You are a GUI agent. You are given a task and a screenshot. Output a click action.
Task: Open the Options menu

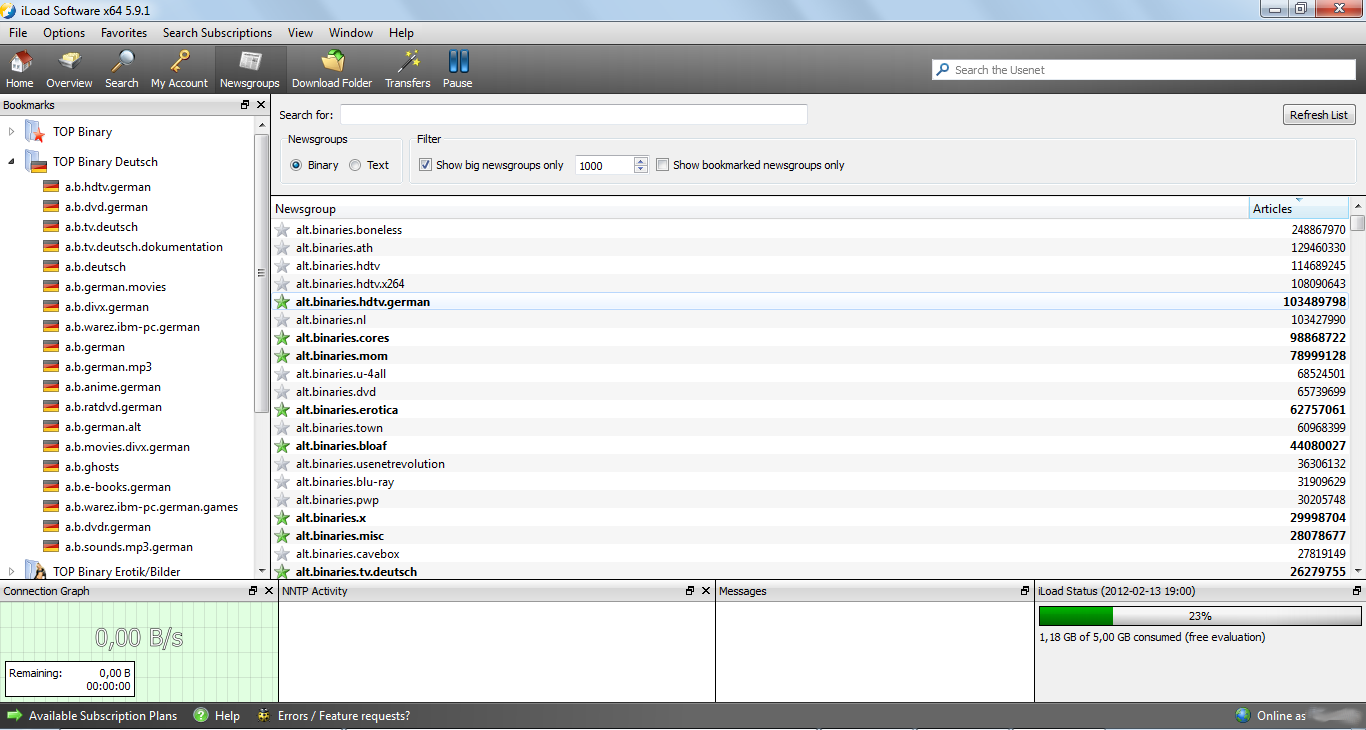(x=63, y=32)
